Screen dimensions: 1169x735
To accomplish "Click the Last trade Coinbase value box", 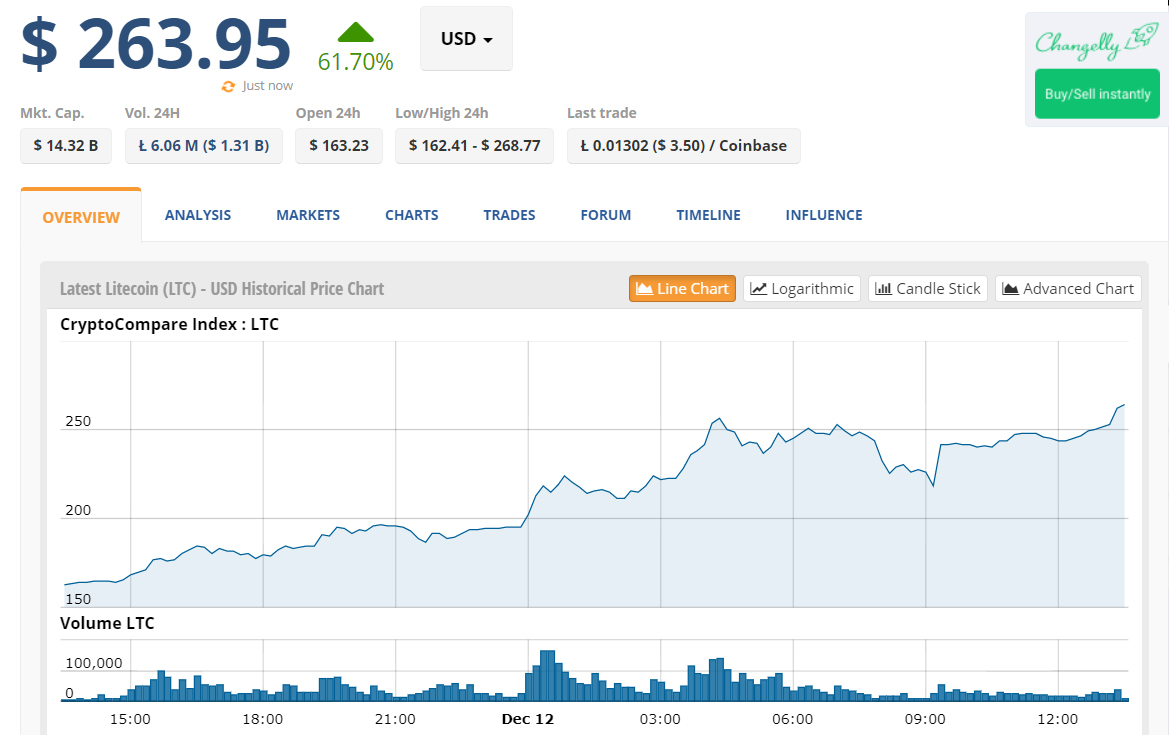I will [684, 145].
